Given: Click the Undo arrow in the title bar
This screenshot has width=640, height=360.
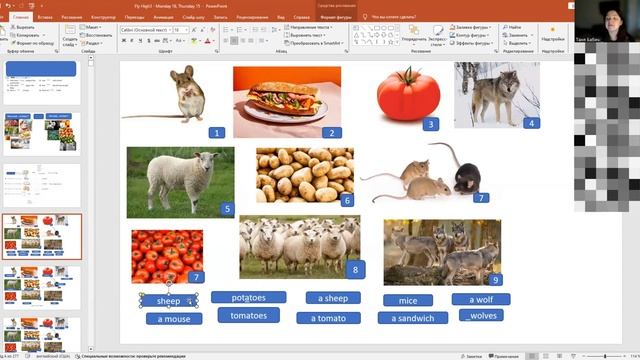Looking at the screenshot, I should click(8, 6).
